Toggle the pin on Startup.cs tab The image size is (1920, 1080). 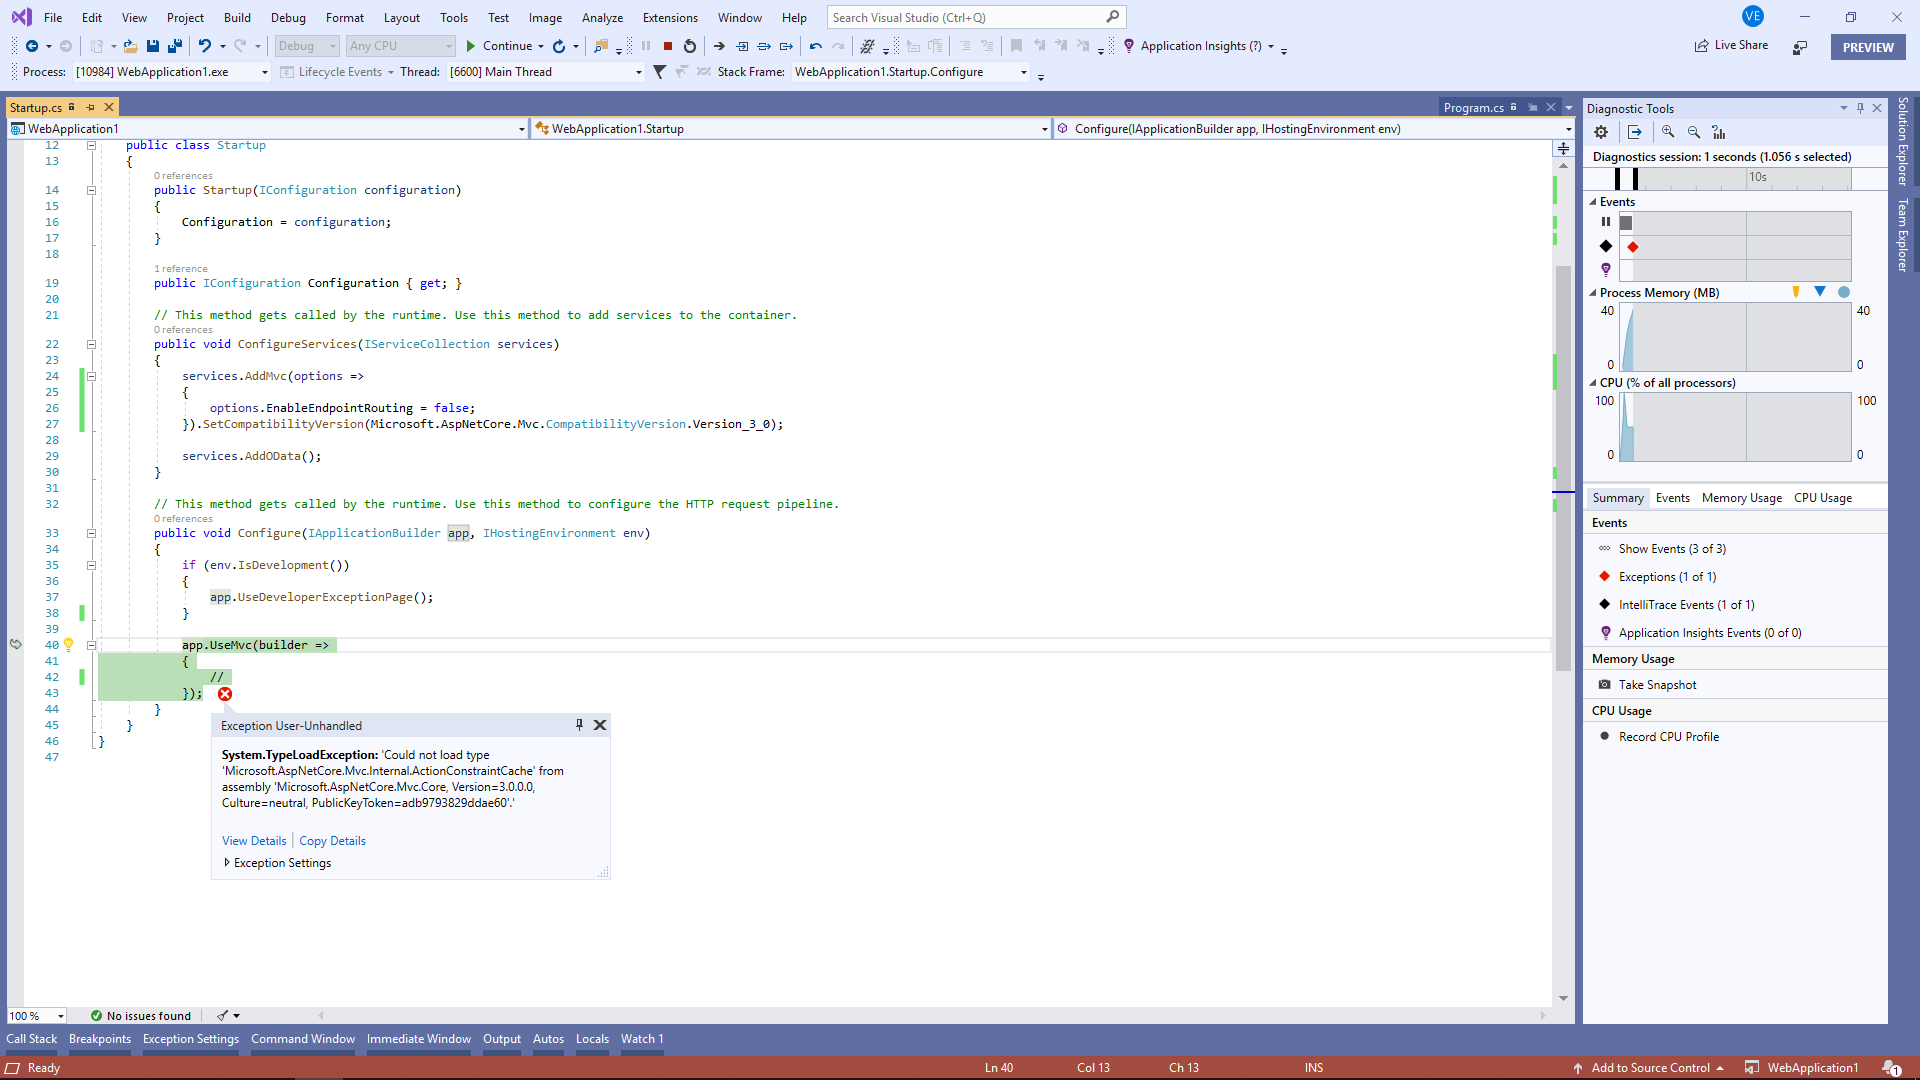click(x=91, y=107)
